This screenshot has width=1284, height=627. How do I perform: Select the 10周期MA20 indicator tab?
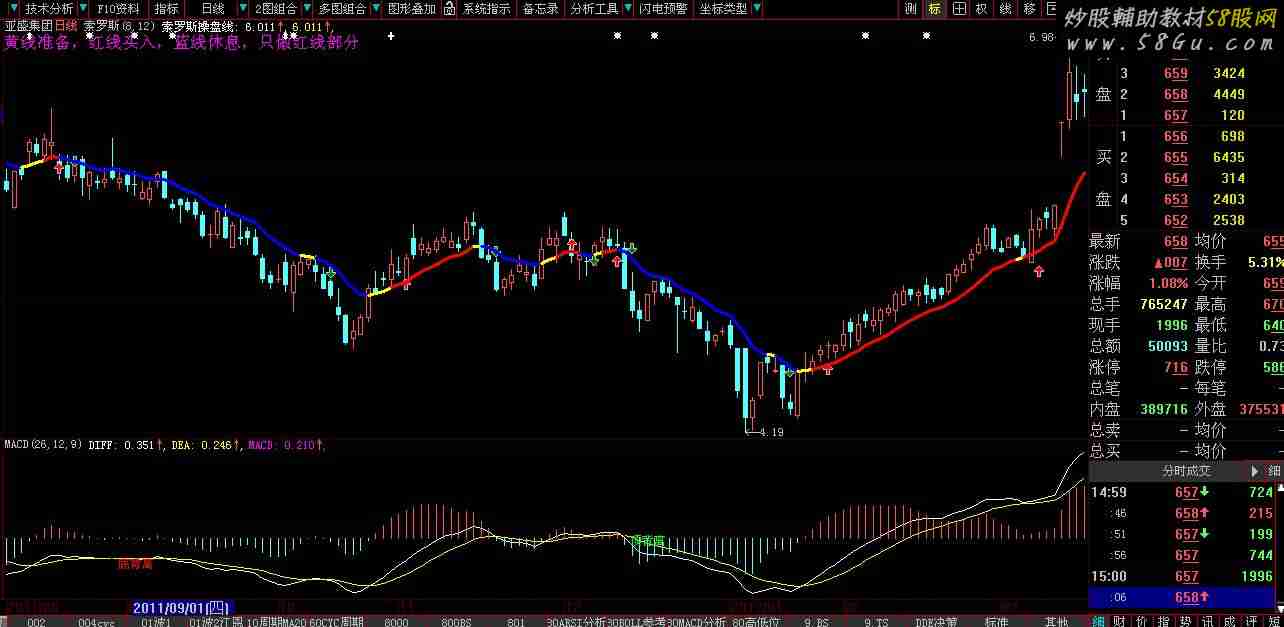point(275,621)
